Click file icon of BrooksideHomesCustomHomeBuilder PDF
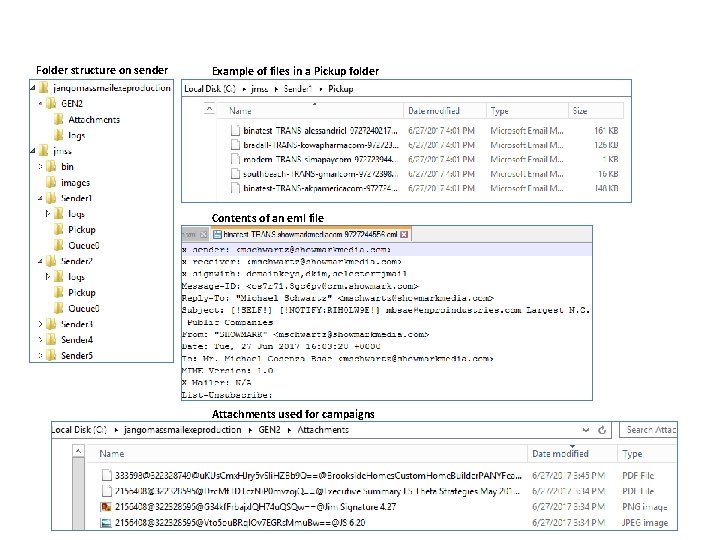The image size is (720, 540). click(107, 475)
